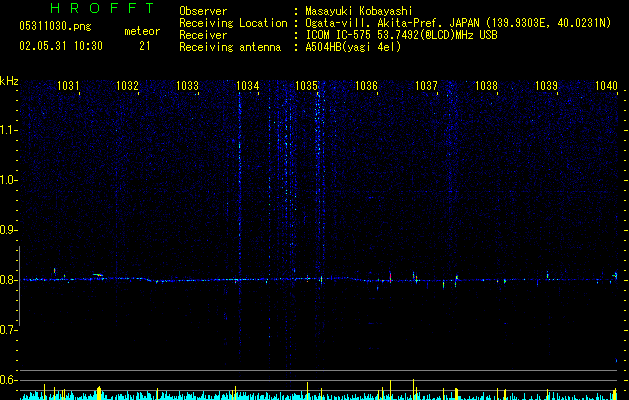Click the HROFFT title text
The image size is (629, 400).
pyautogui.click(x=102, y=8)
